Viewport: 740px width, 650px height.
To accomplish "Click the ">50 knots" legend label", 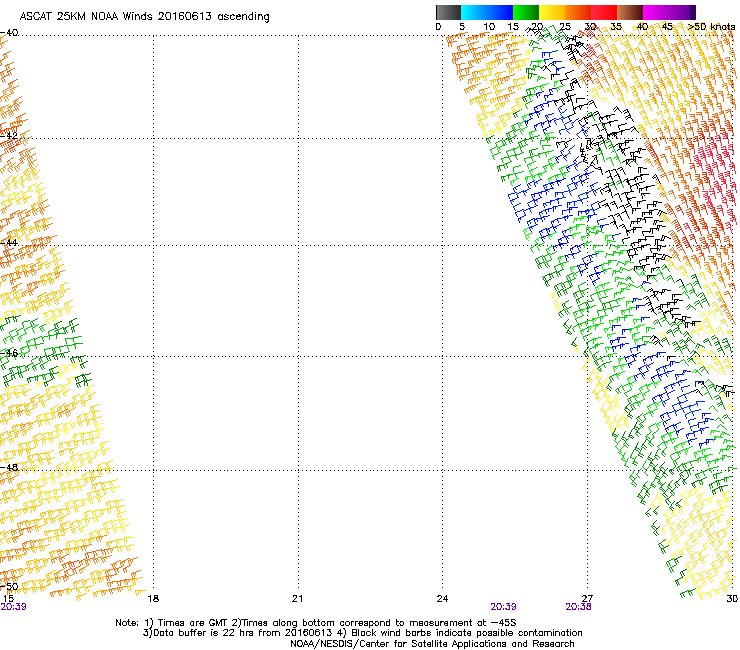I will [711, 27].
